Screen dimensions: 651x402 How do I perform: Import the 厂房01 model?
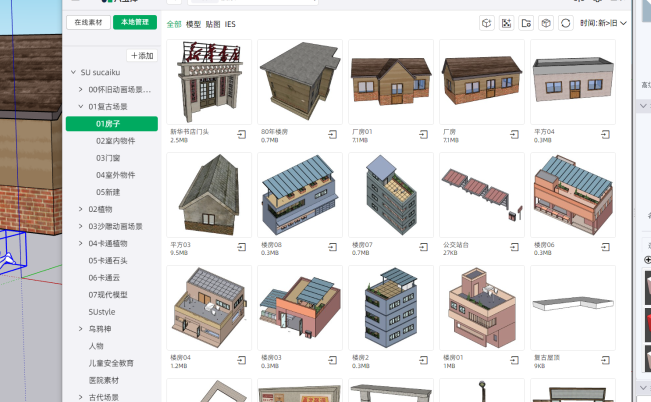pyautogui.click(x=423, y=135)
